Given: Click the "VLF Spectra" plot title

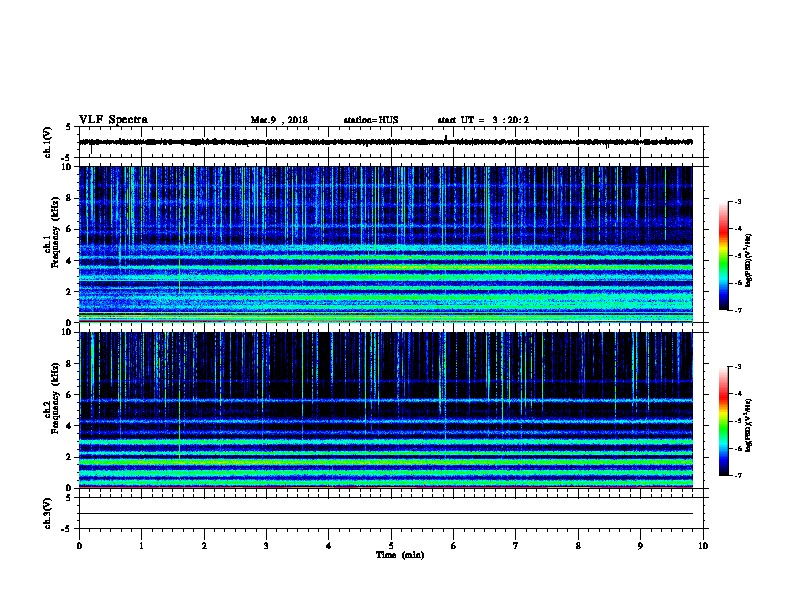Looking at the screenshot, I should point(113,120).
